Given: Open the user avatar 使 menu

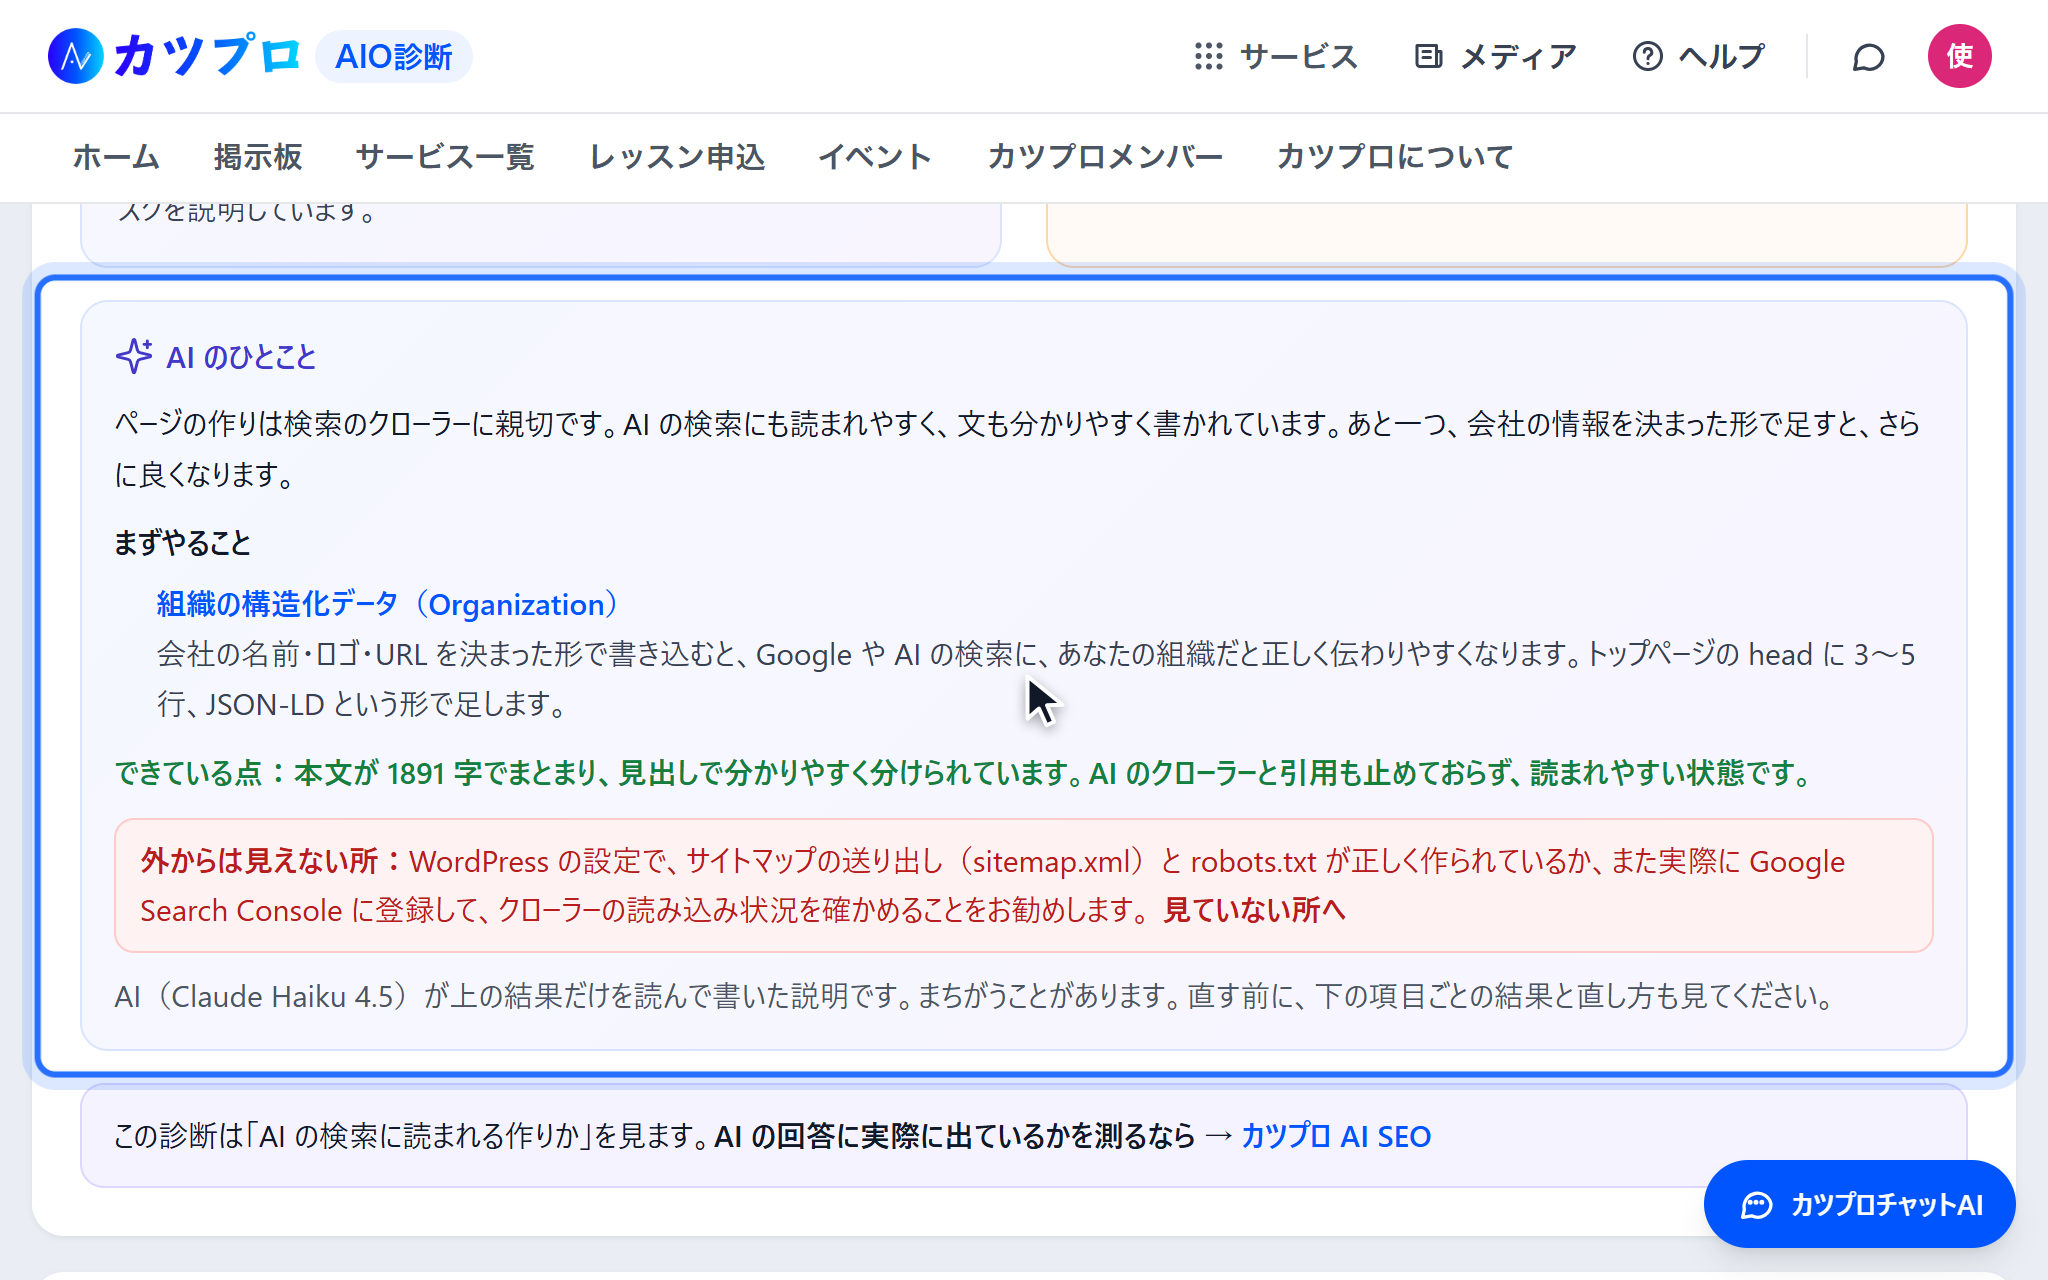Looking at the screenshot, I should pyautogui.click(x=1959, y=56).
